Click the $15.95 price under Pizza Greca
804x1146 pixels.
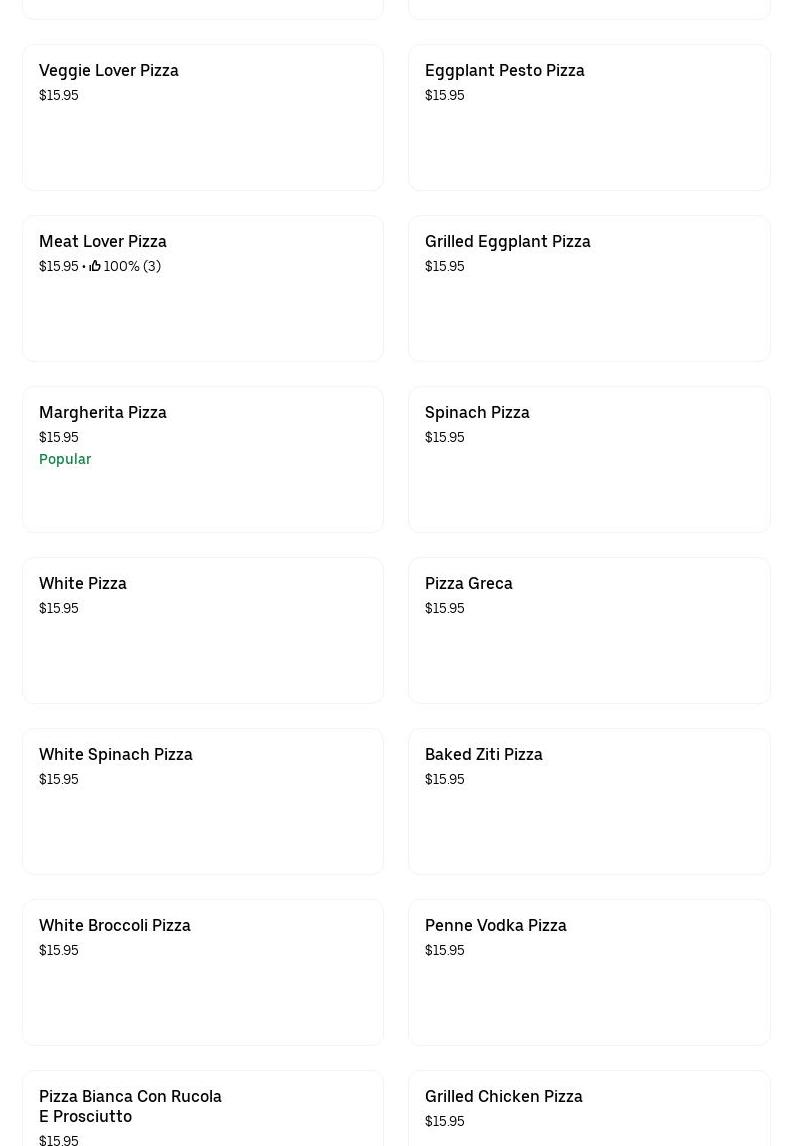click(445, 608)
